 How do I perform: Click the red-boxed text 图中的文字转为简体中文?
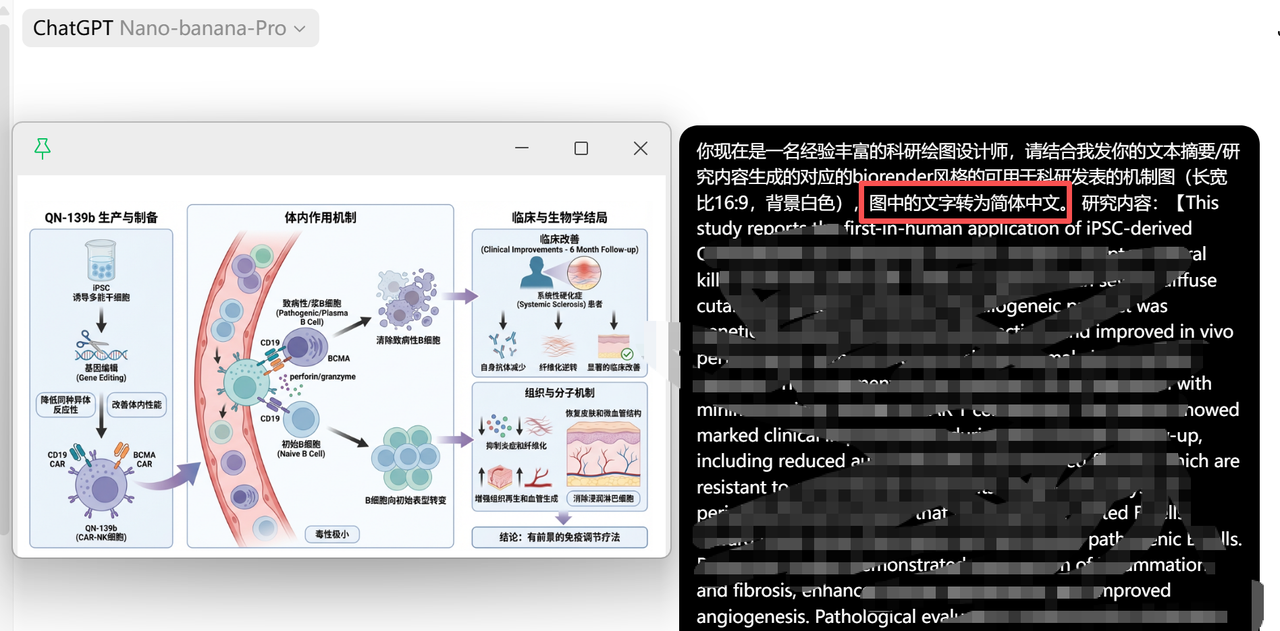tap(964, 201)
